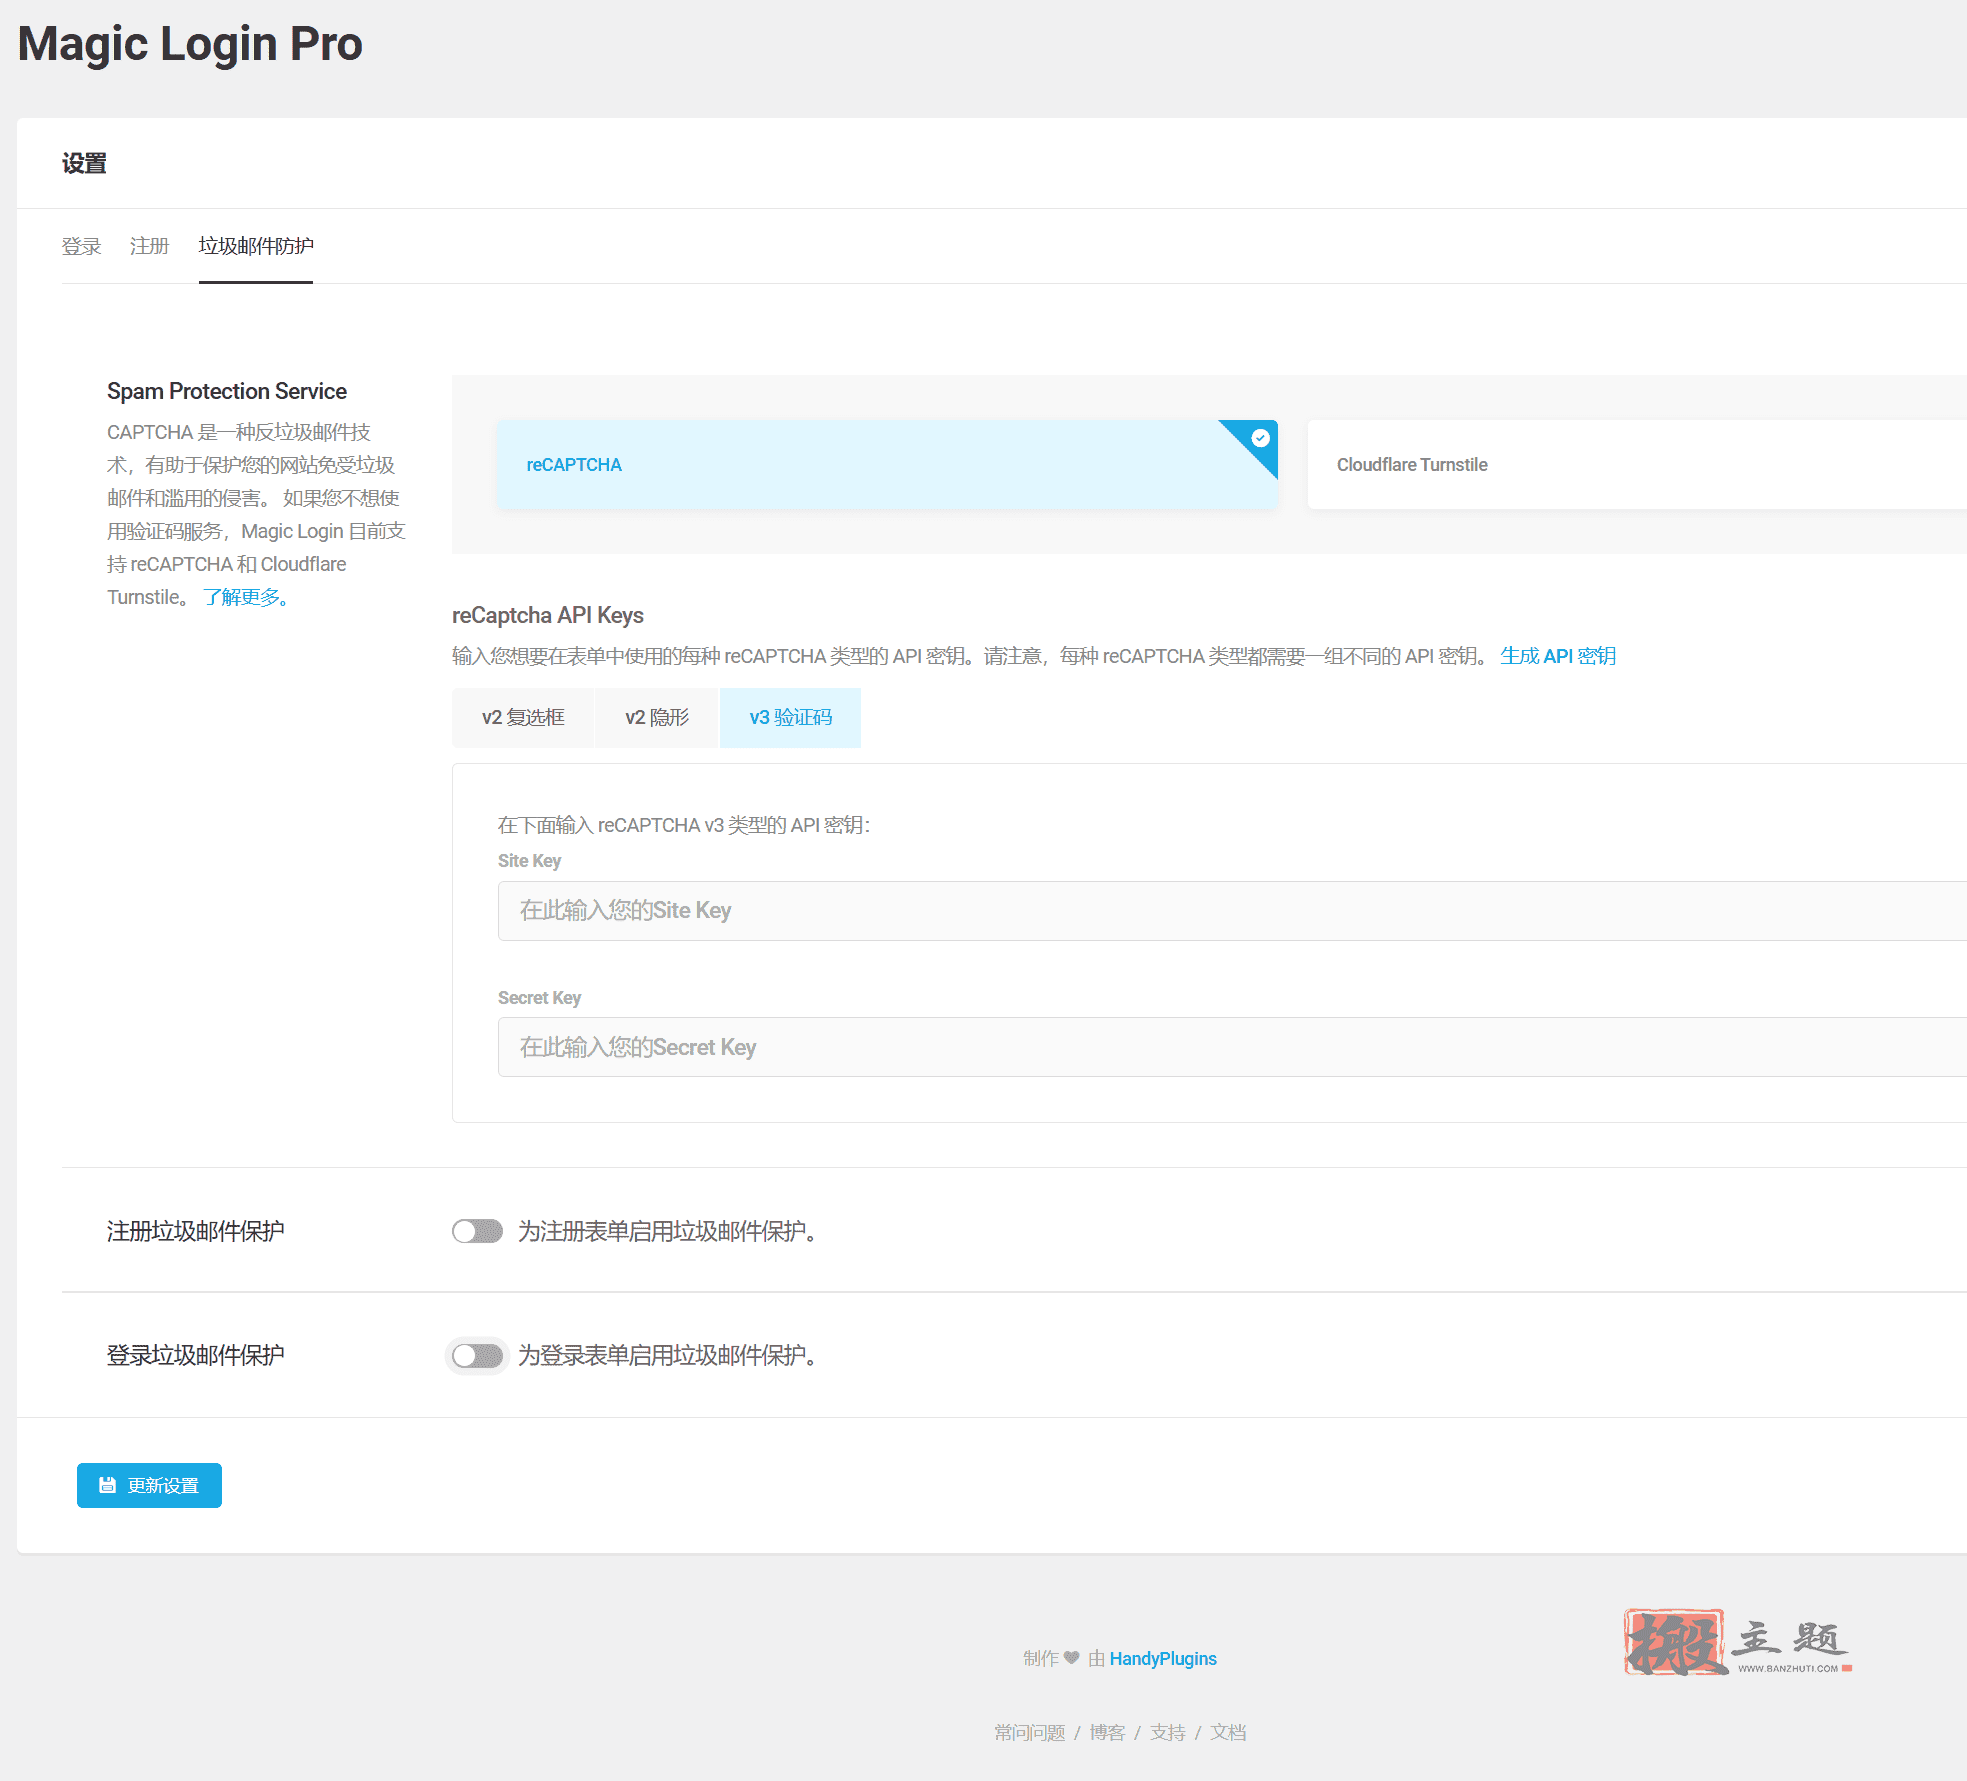
Task: Enable 登录垃圾邮件保护 toggle
Action: [x=477, y=1356]
